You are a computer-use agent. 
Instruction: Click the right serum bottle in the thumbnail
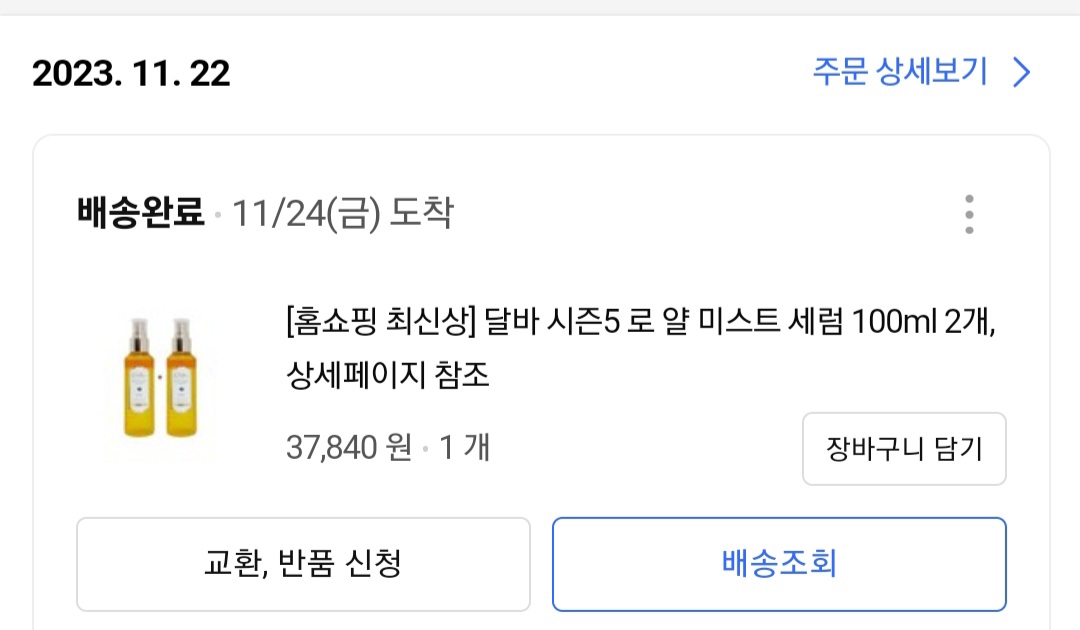[181, 378]
